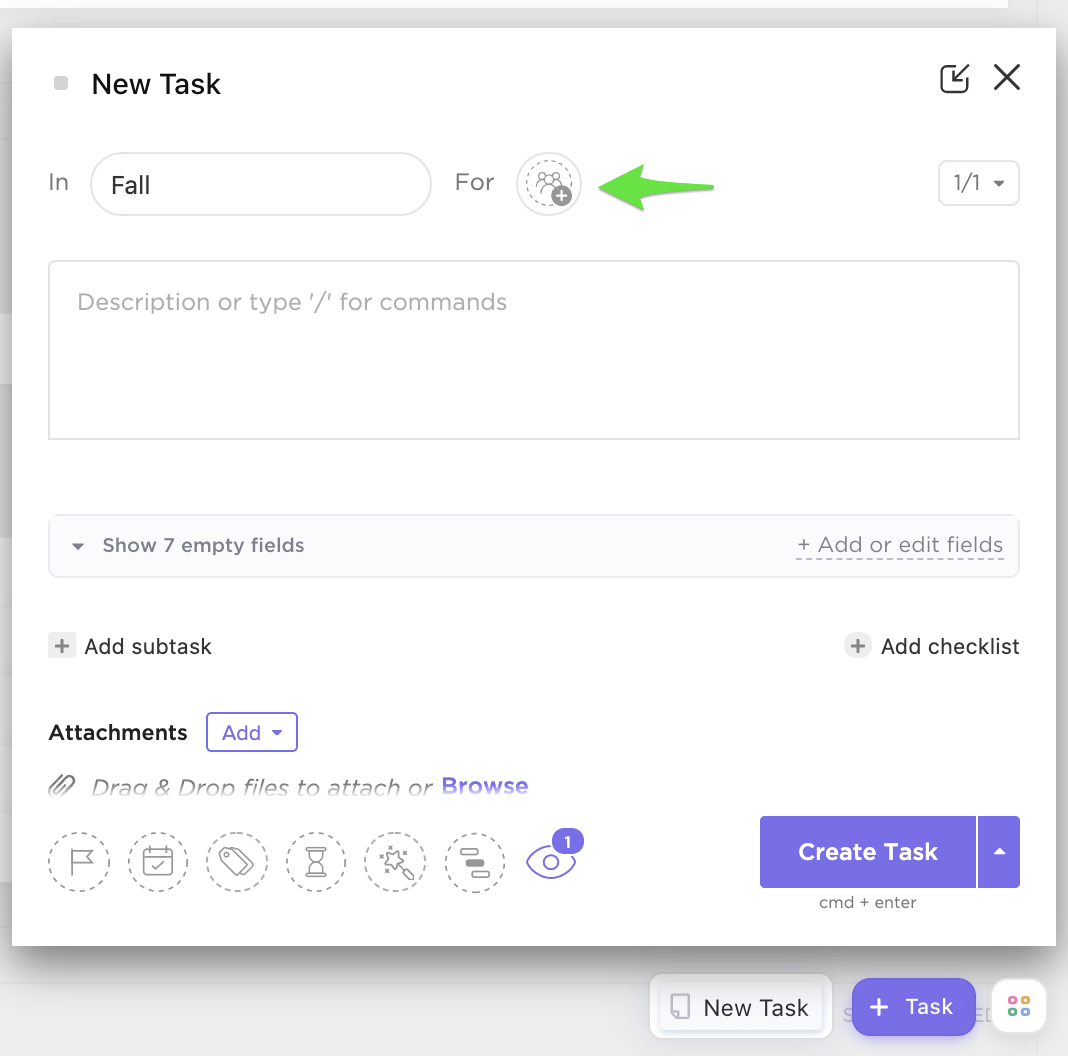This screenshot has height=1056, width=1068.
Task: Open the arrow menu beside Create Task
Action: (x=999, y=852)
